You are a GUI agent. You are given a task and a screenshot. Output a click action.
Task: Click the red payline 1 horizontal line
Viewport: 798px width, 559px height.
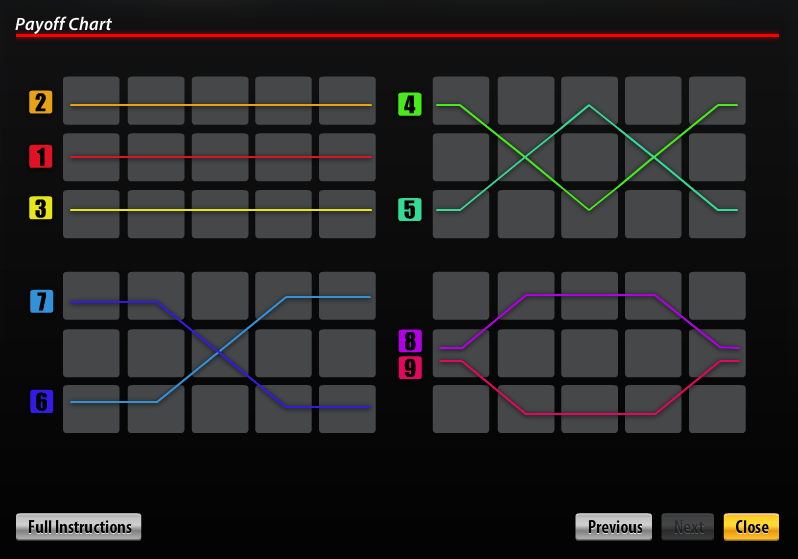tap(220, 157)
